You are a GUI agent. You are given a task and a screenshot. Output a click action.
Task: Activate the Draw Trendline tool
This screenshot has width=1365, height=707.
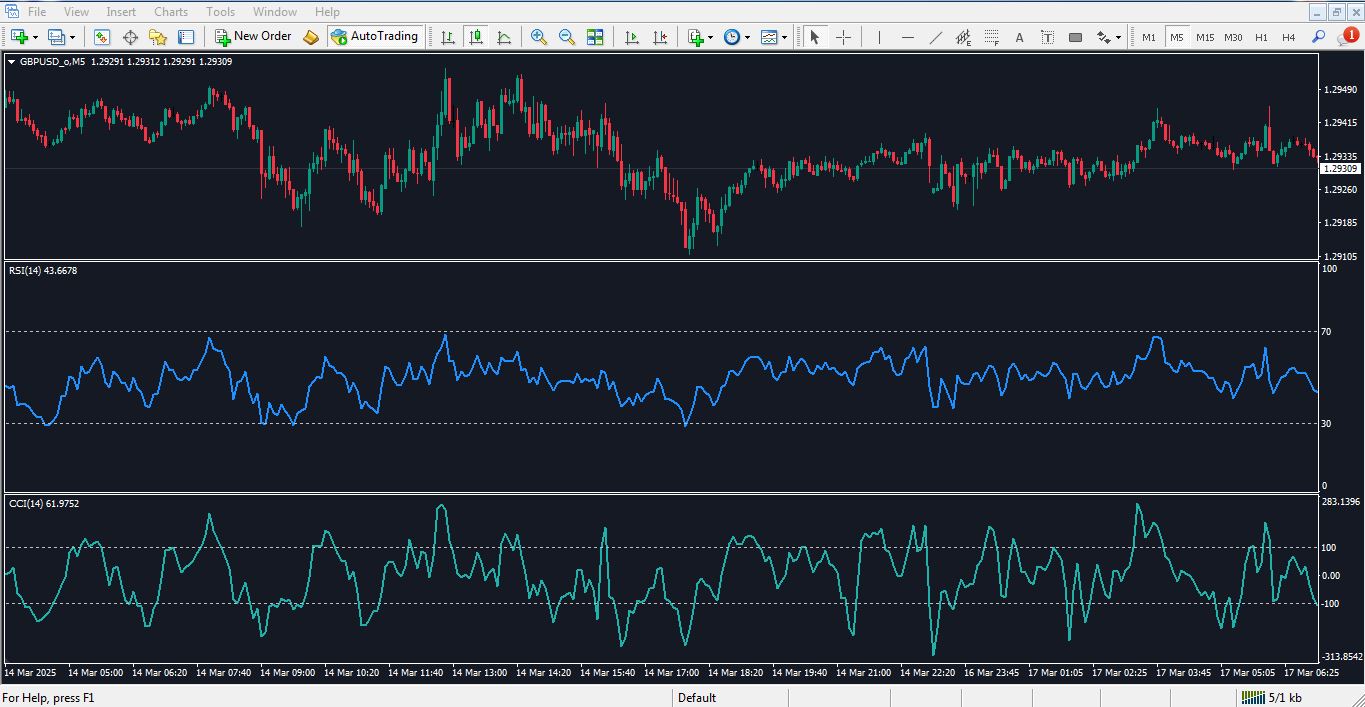click(x=935, y=37)
